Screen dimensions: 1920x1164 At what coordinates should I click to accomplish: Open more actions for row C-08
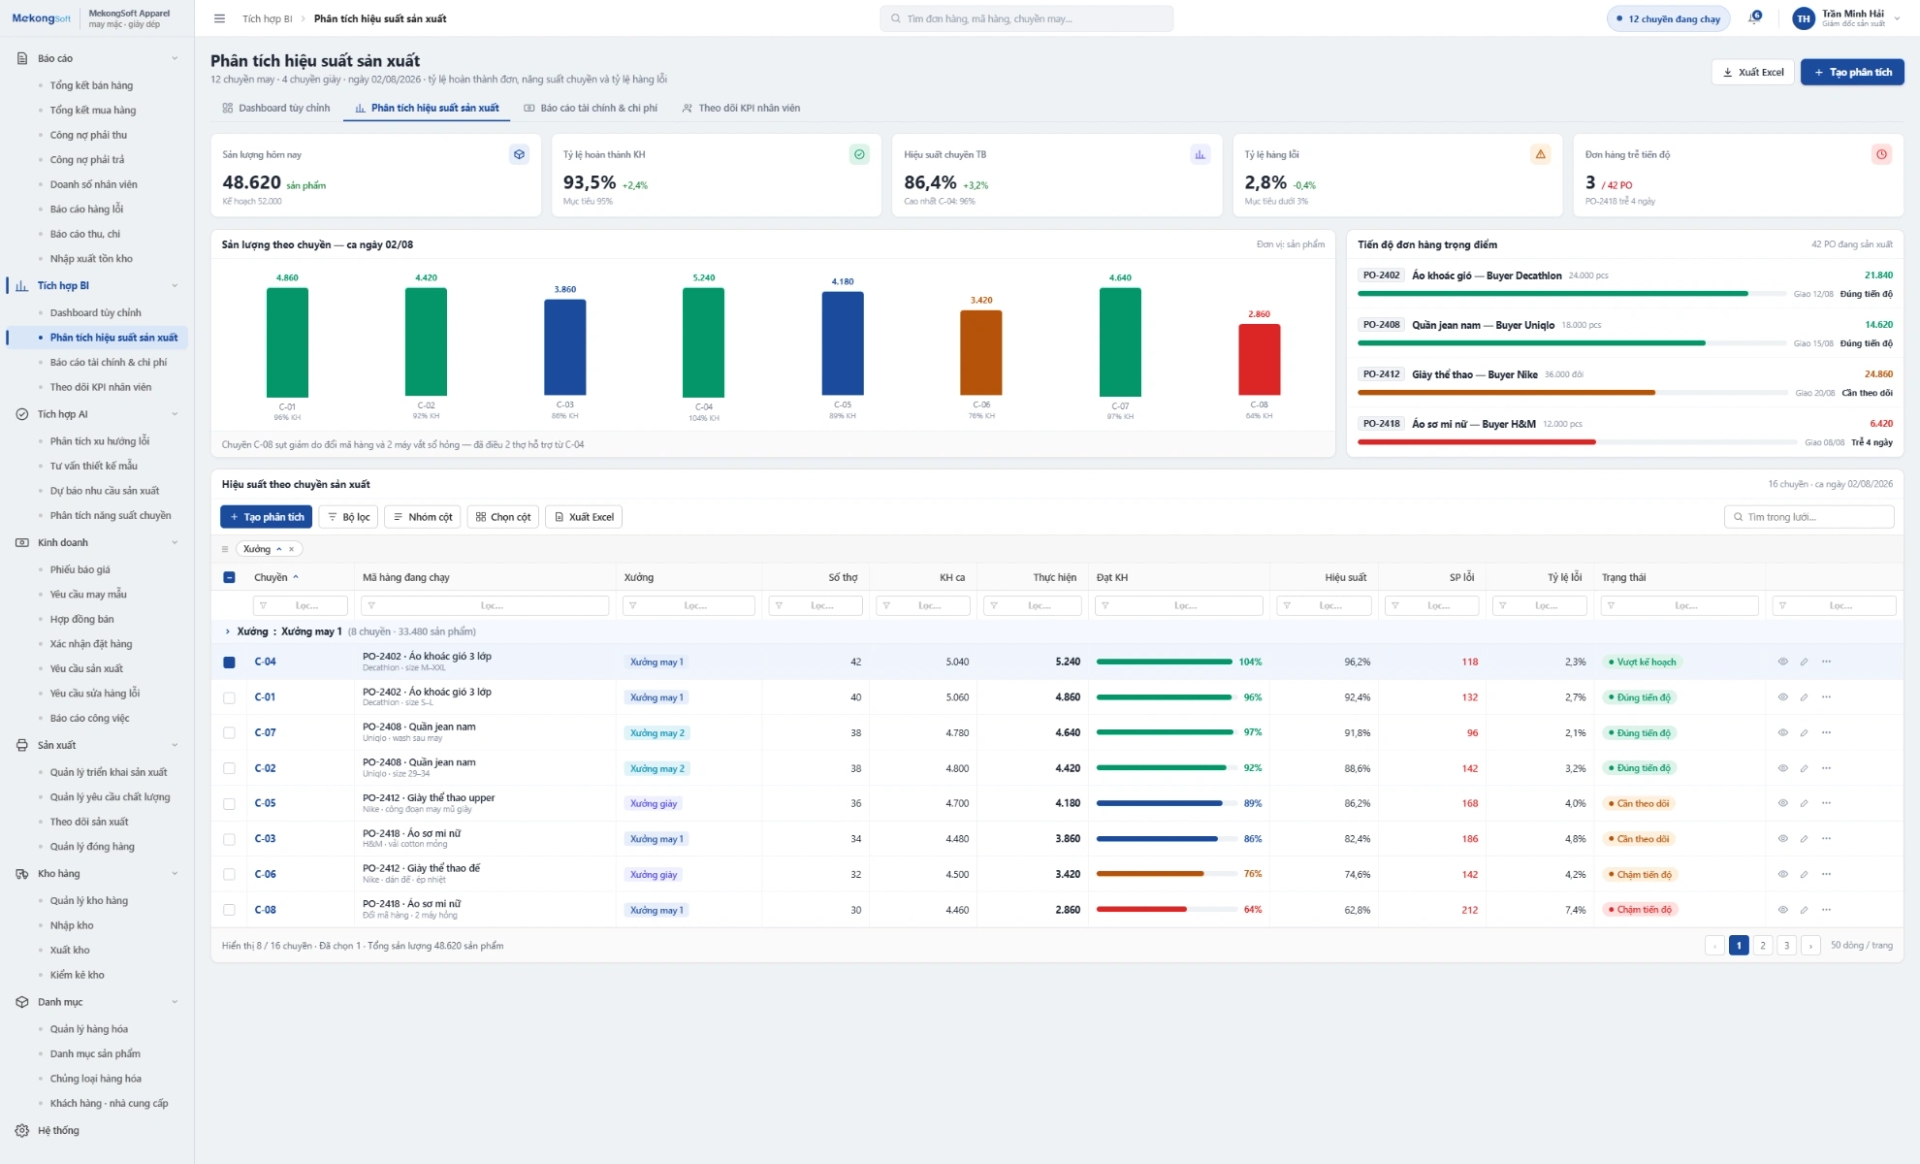coord(1826,910)
